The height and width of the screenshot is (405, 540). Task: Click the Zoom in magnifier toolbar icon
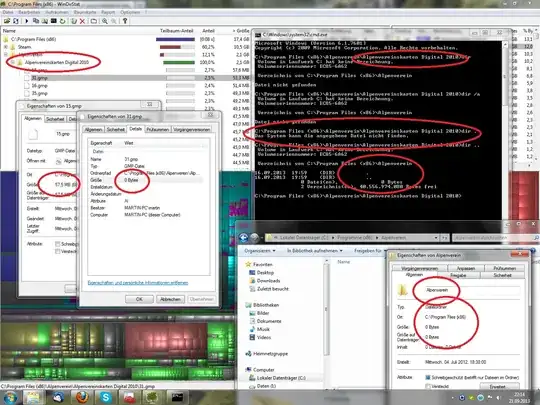(105, 21)
